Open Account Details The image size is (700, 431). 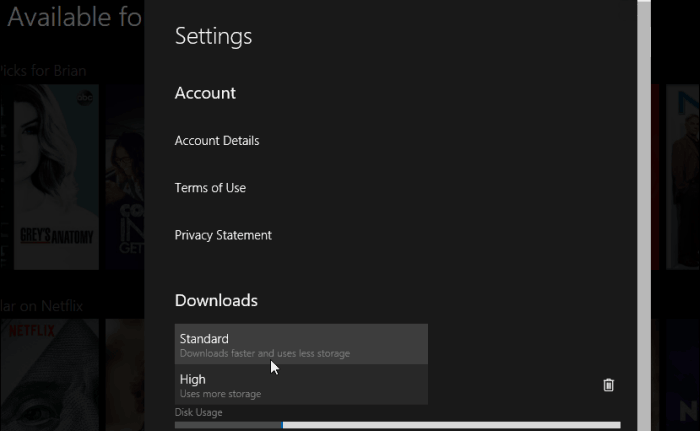[x=217, y=141]
